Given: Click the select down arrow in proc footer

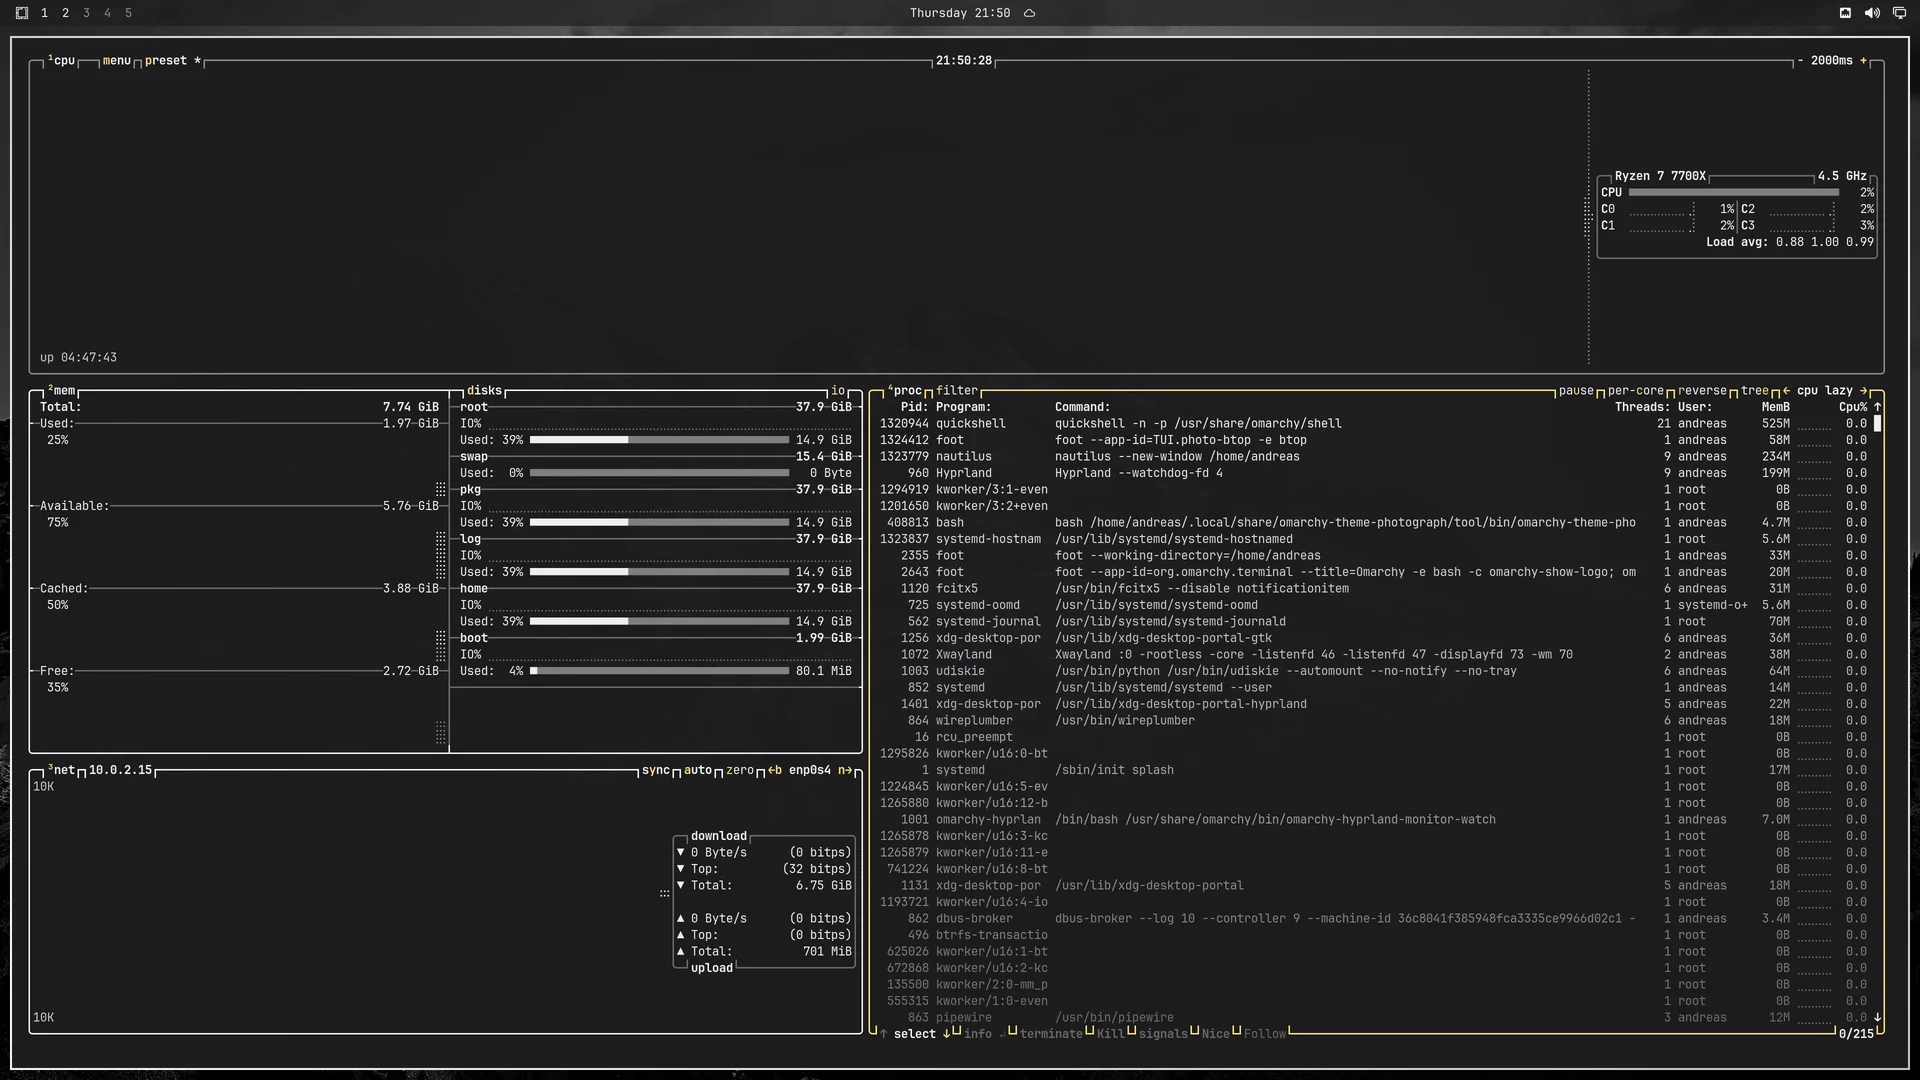Looking at the screenshot, I should pyautogui.click(x=946, y=1034).
